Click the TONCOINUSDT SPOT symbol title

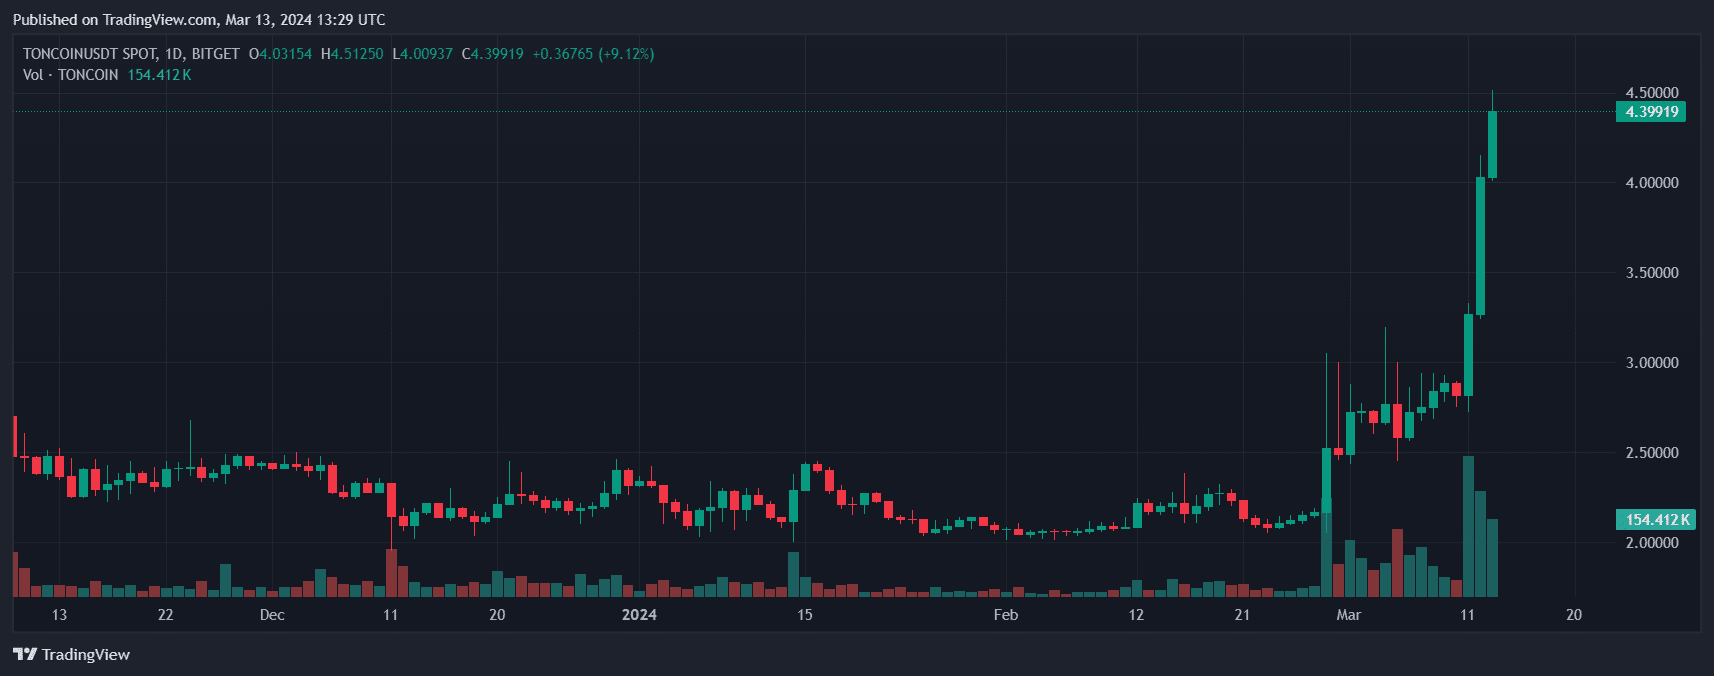click(89, 54)
